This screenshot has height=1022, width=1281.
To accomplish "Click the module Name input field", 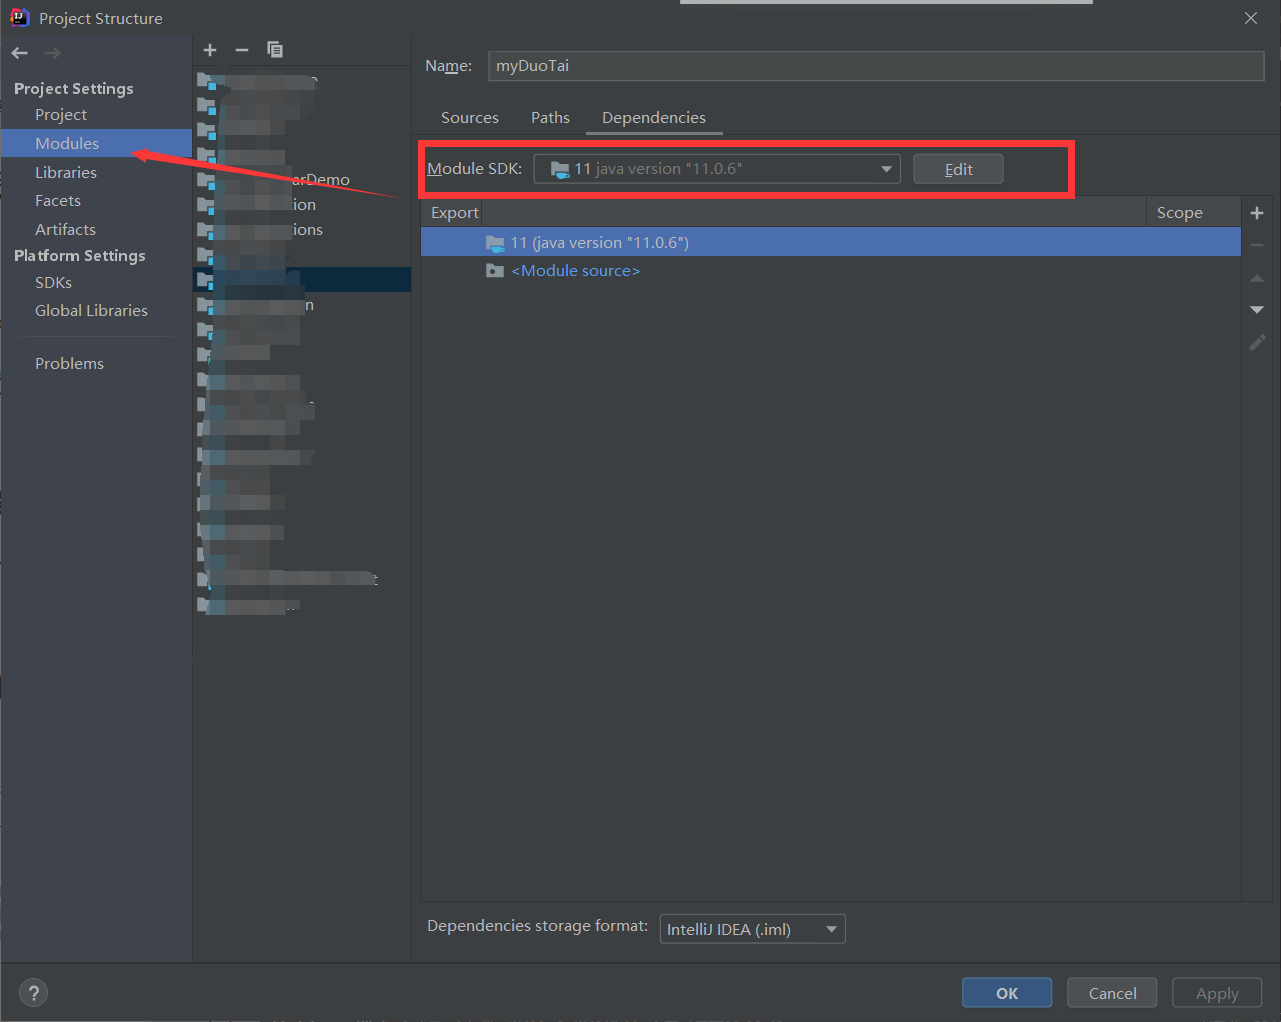I will (x=876, y=66).
